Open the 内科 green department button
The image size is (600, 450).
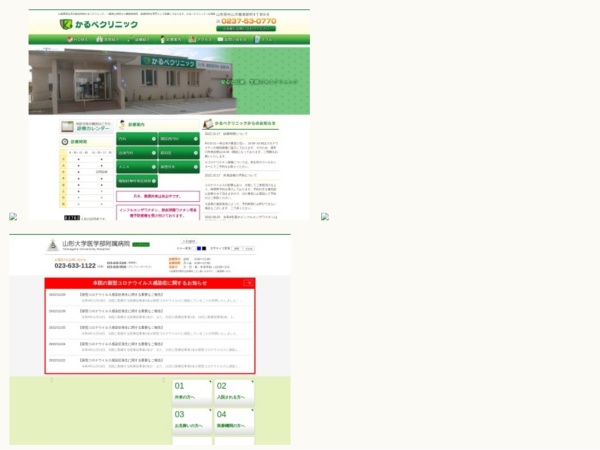(137, 139)
